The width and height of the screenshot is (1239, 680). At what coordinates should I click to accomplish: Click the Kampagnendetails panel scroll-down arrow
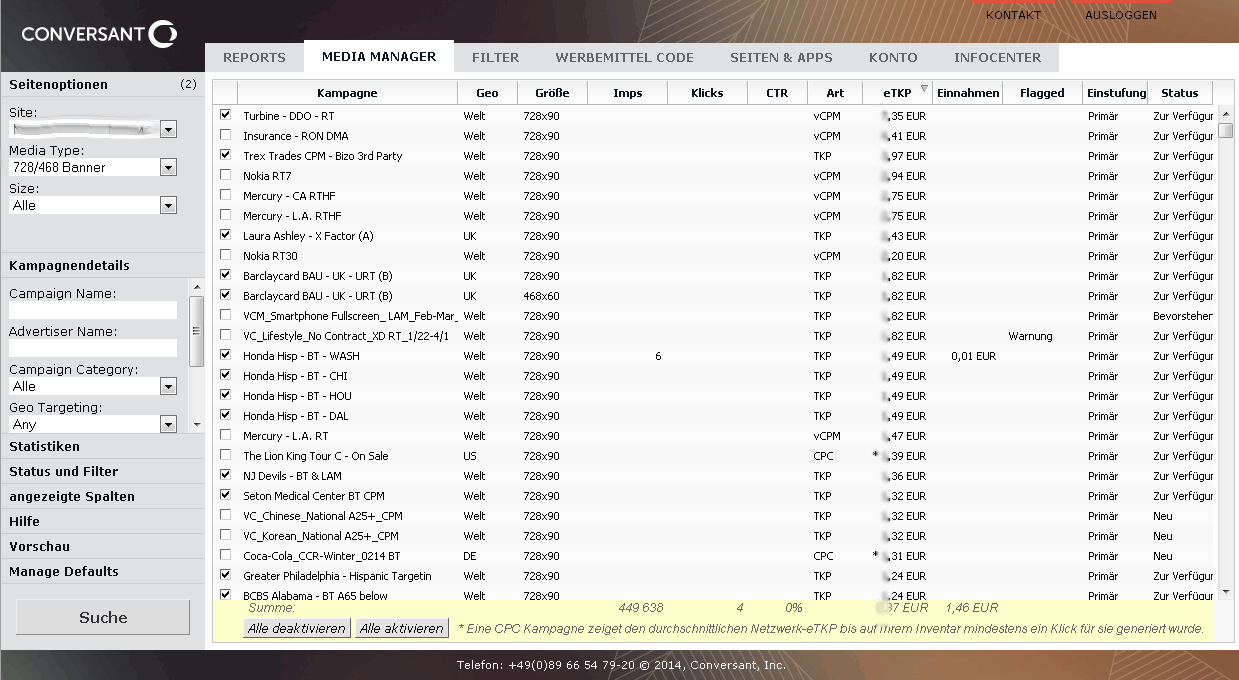click(197, 425)
